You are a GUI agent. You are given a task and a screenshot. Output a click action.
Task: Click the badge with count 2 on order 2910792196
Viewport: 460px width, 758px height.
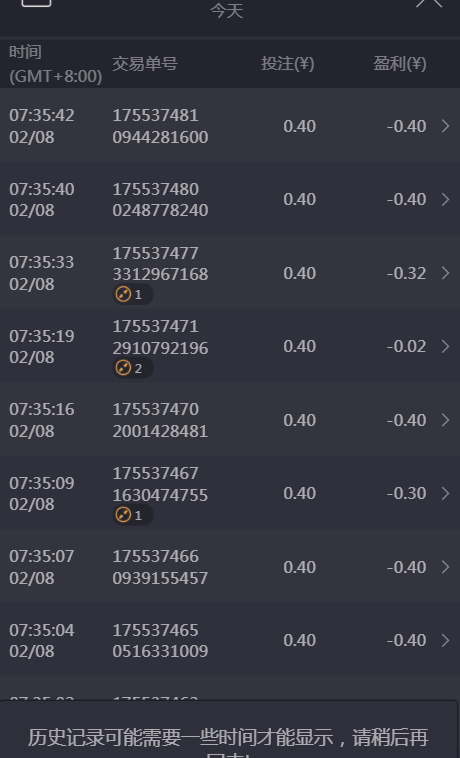coord(133,368)
